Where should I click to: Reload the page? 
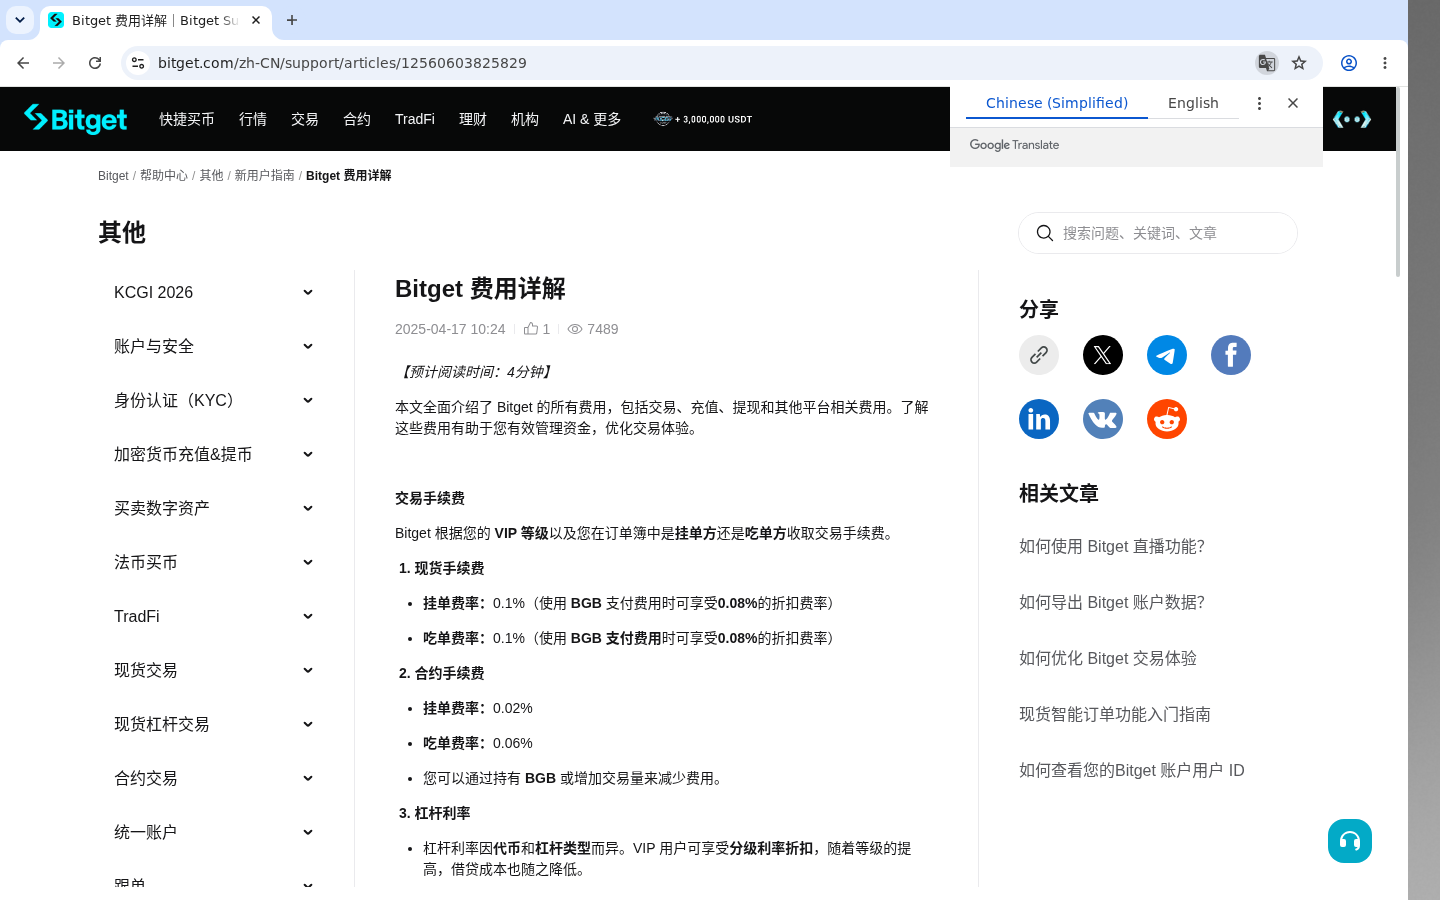95,63
